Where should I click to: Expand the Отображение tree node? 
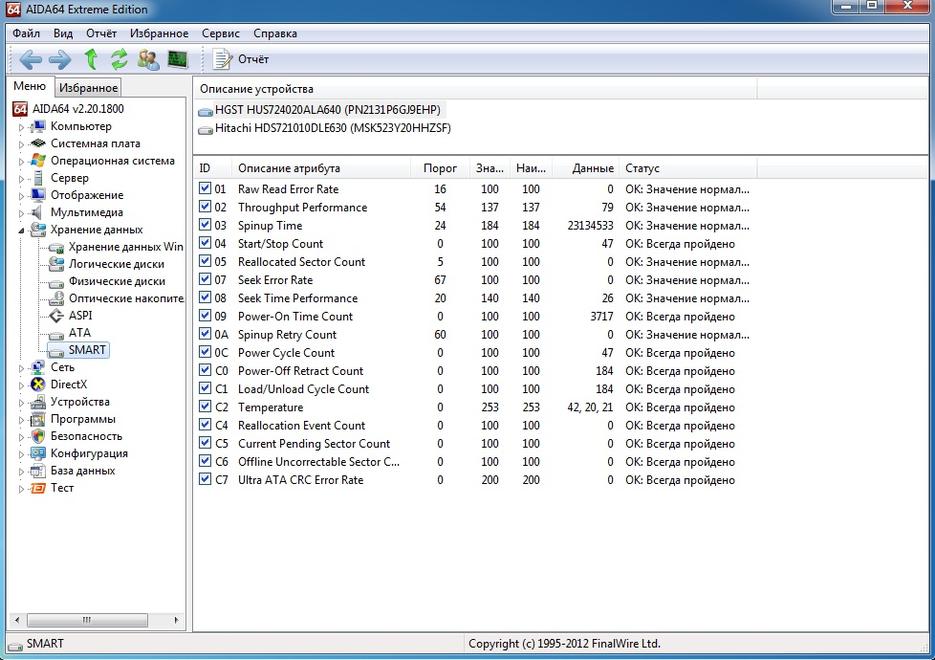(21, 196)
